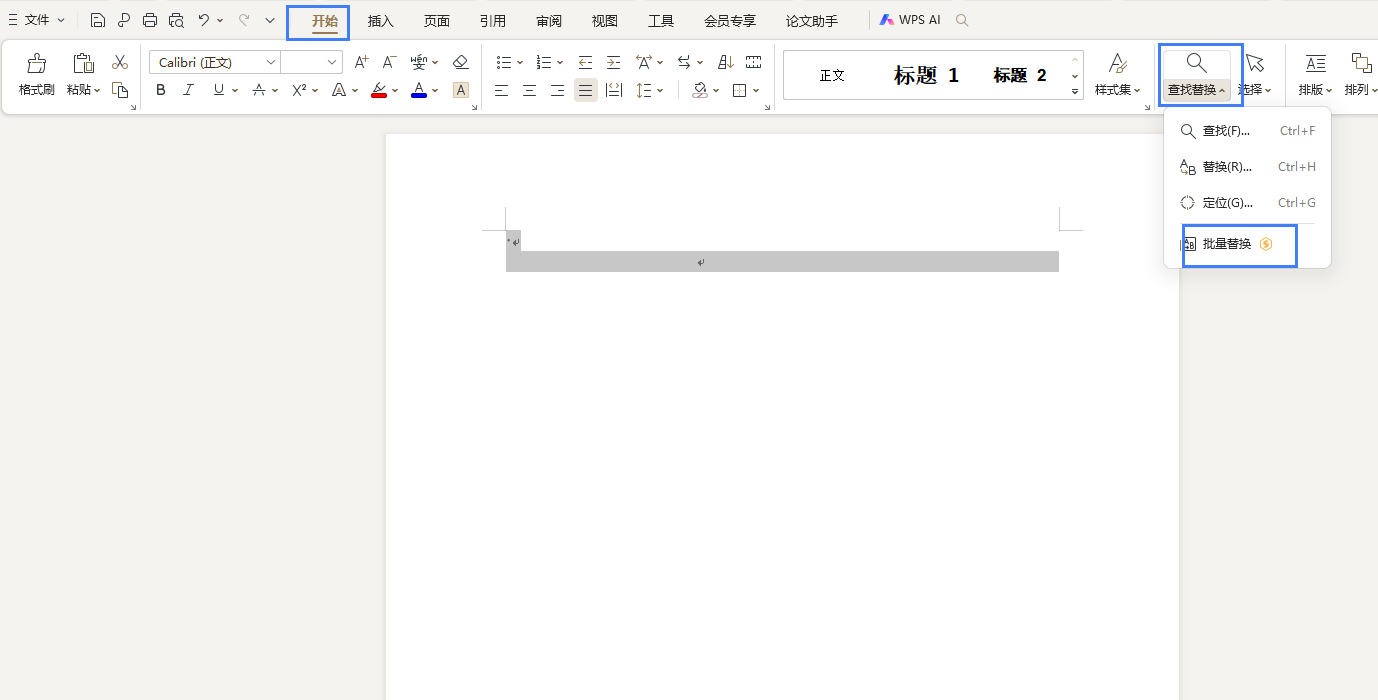Save the document using the save icon
The width and height of the screenshot is (1378, 700).
click(x=98, y=20)
